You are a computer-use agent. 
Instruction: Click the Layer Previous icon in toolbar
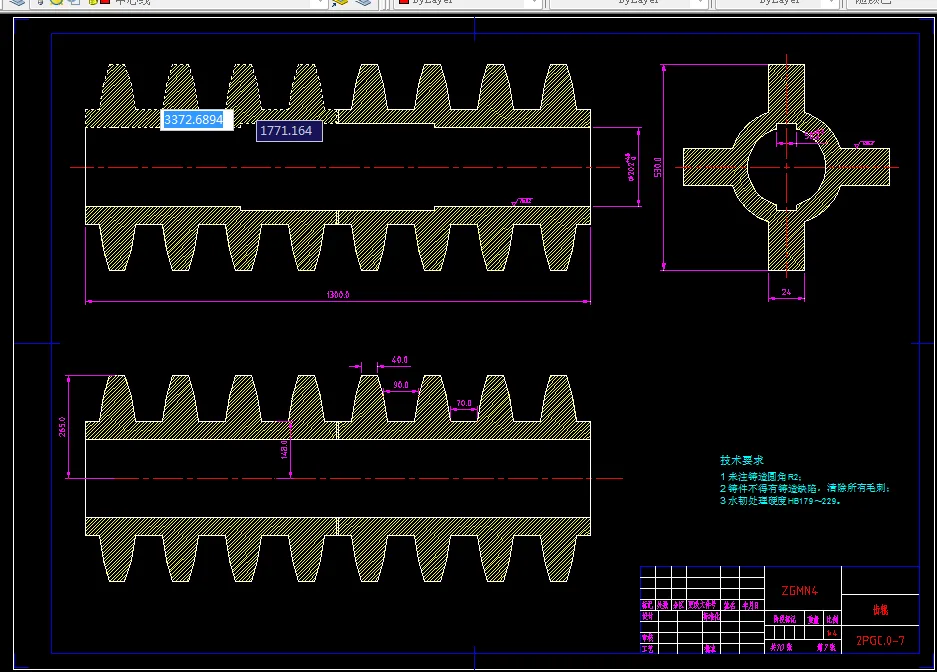340,2
